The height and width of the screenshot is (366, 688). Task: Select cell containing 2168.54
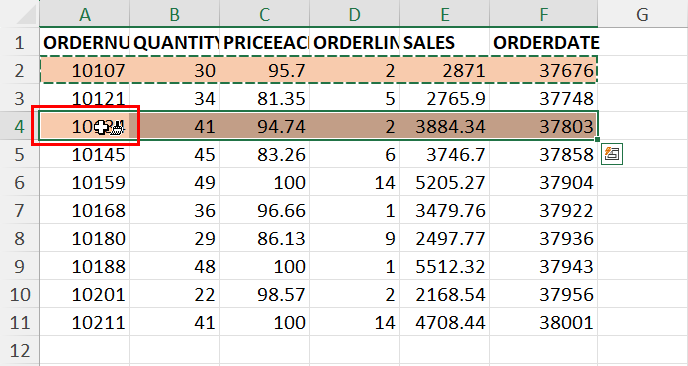coord(444,295)
